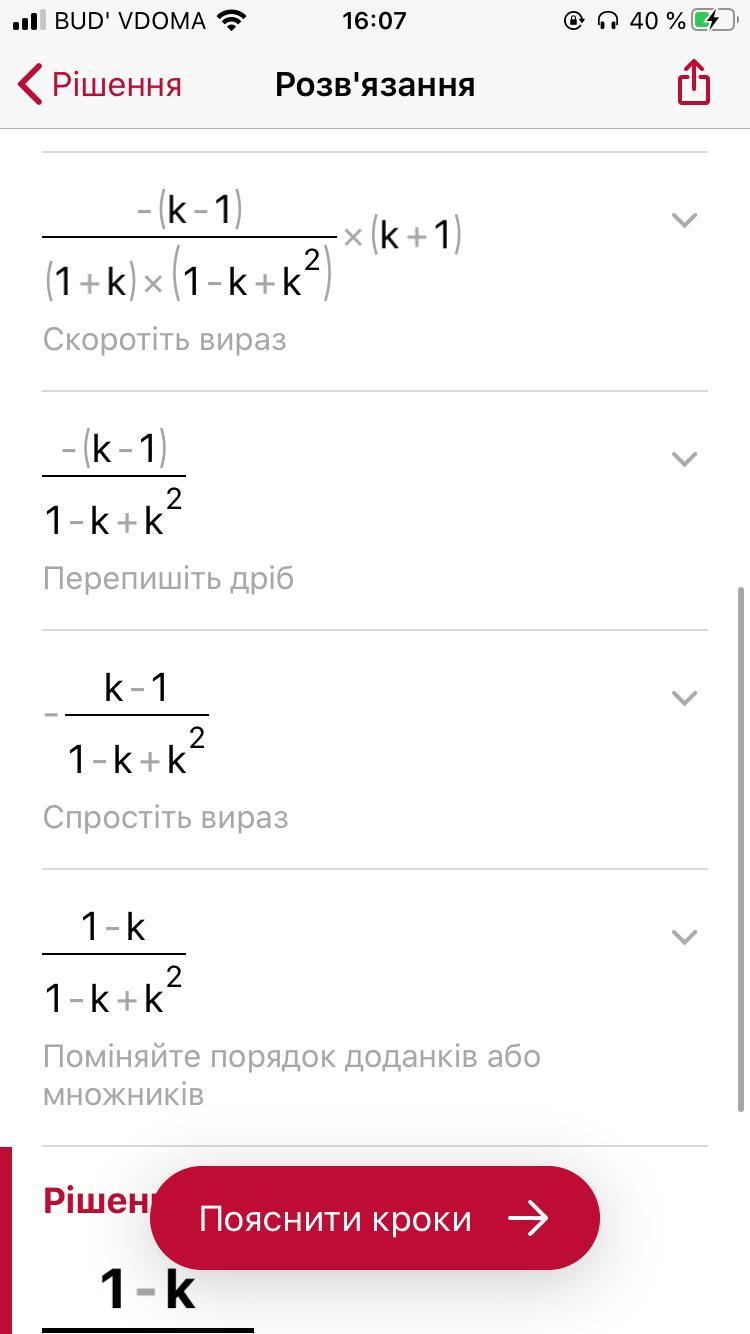
Task: Expand the Спростіть вираз step
Action: [684, 698]
